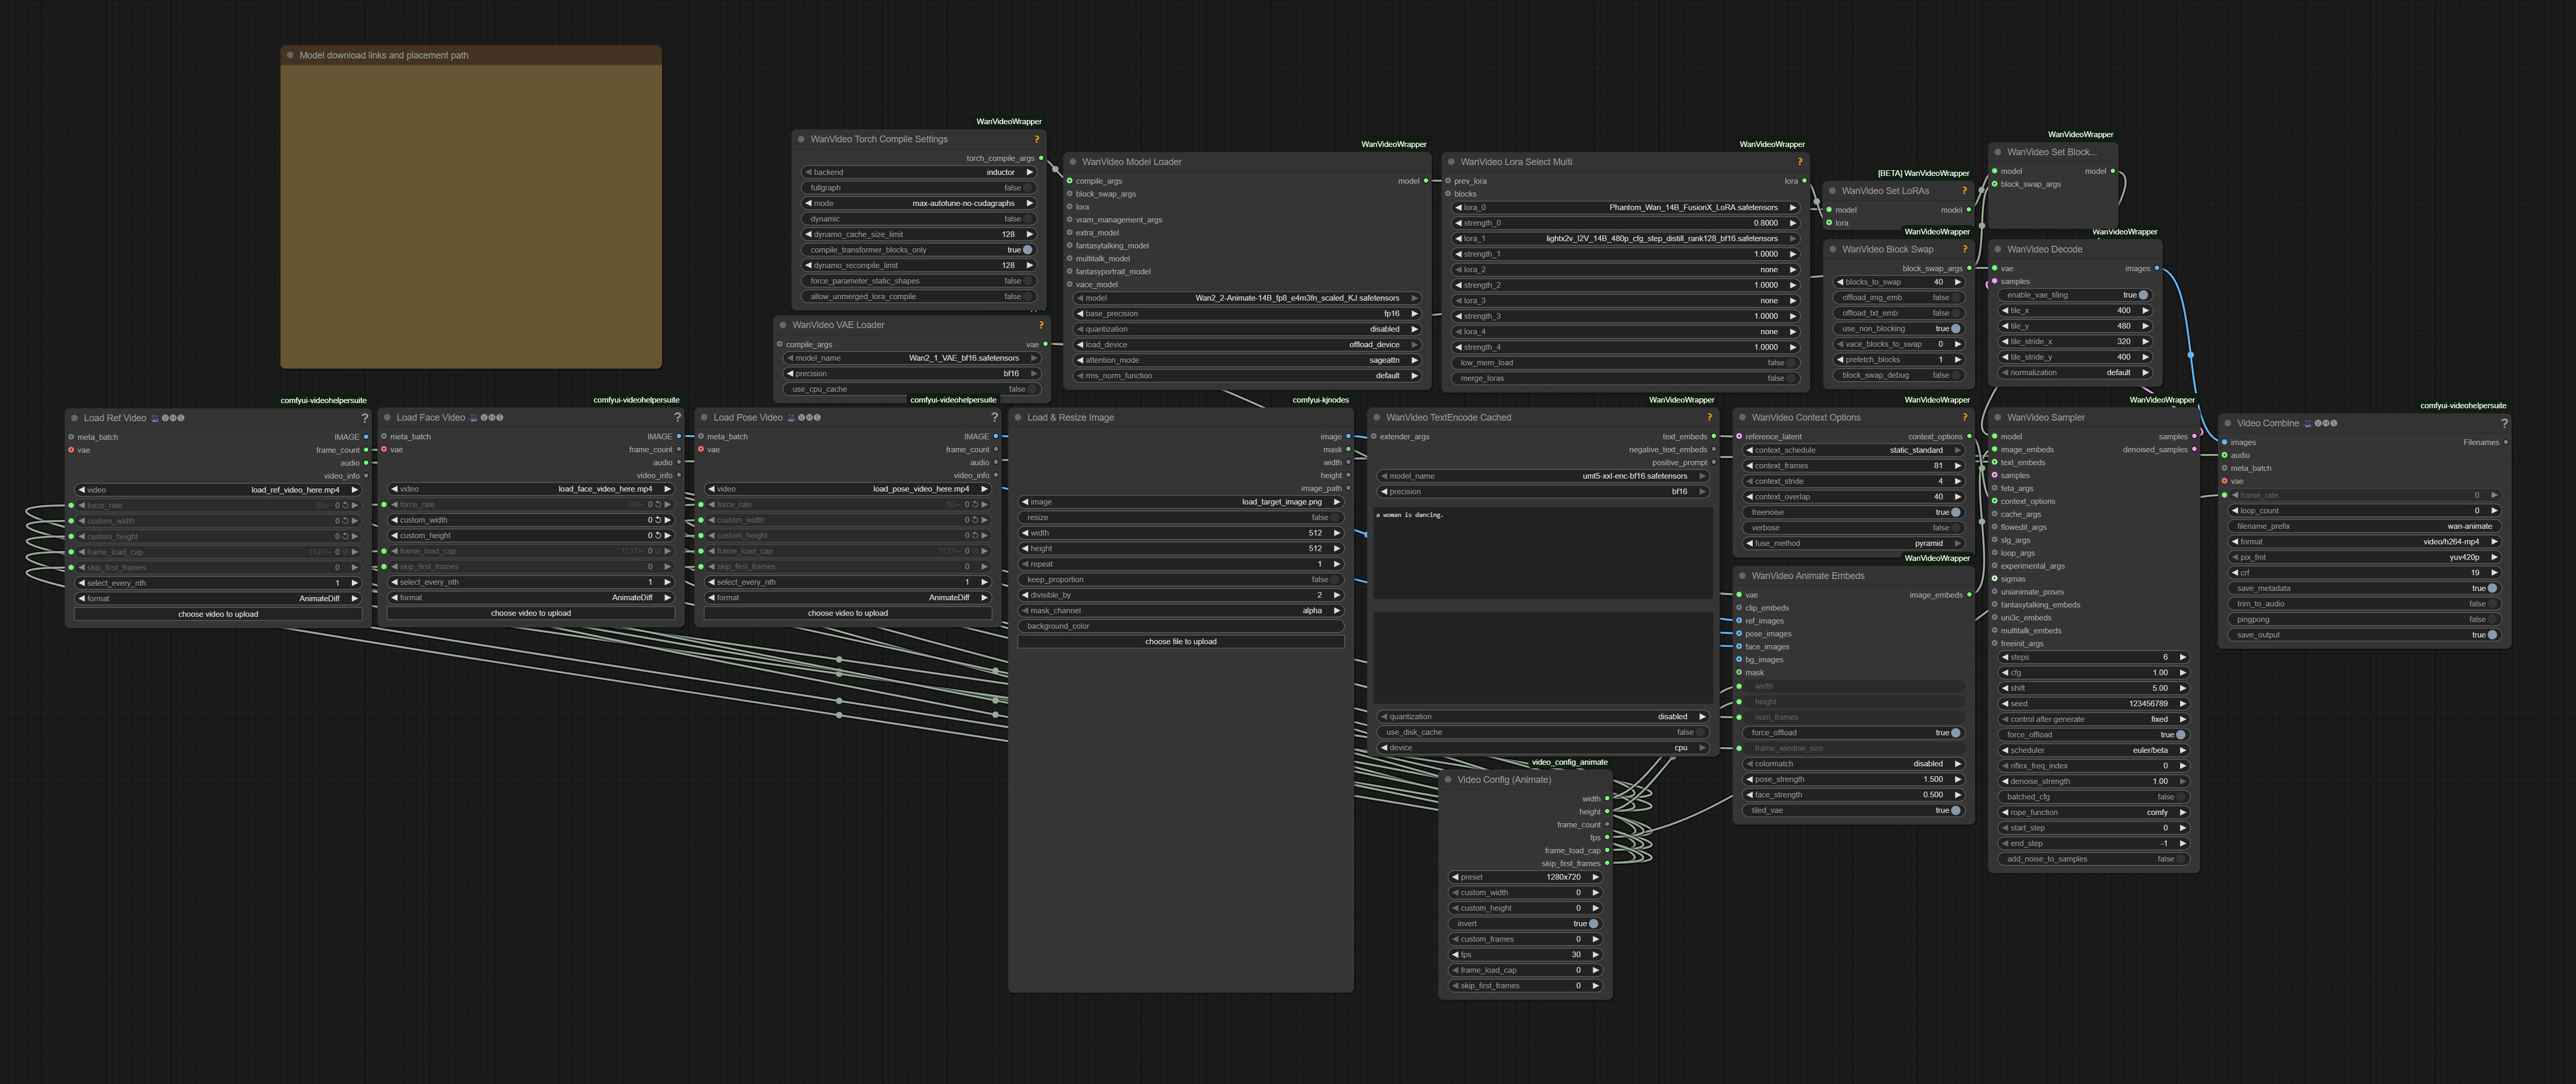Open help on WanVideo Context Options node

pyautogui.click(x=1965, y=418)
